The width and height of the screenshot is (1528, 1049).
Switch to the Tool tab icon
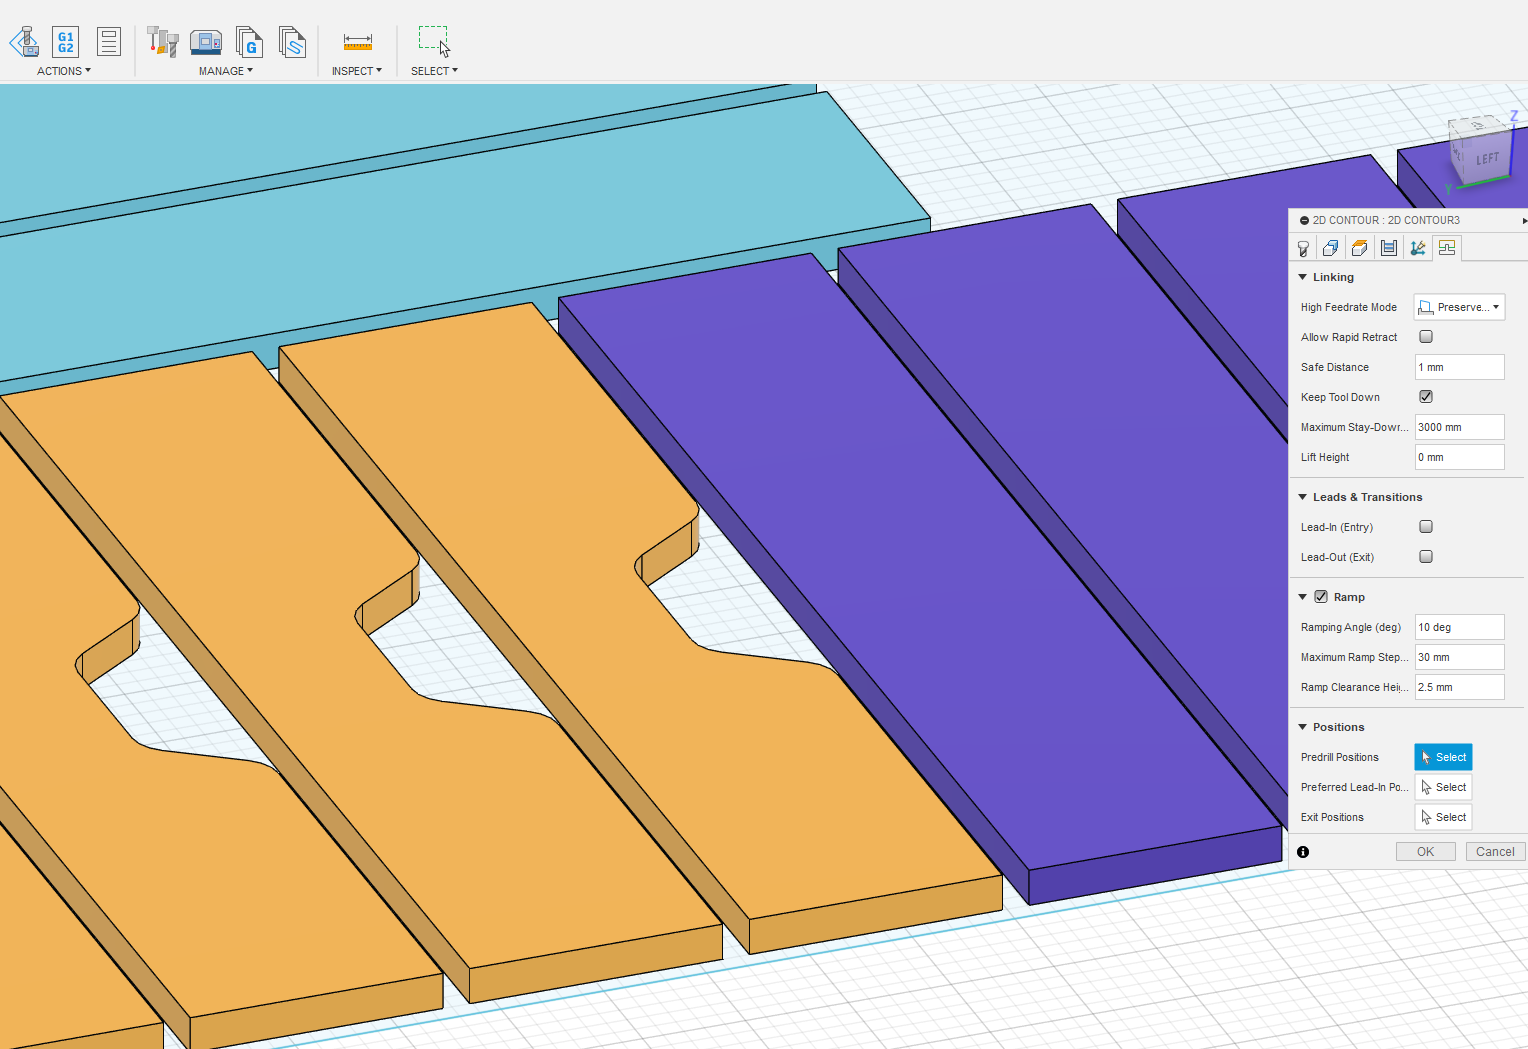tap(1303, 248)
